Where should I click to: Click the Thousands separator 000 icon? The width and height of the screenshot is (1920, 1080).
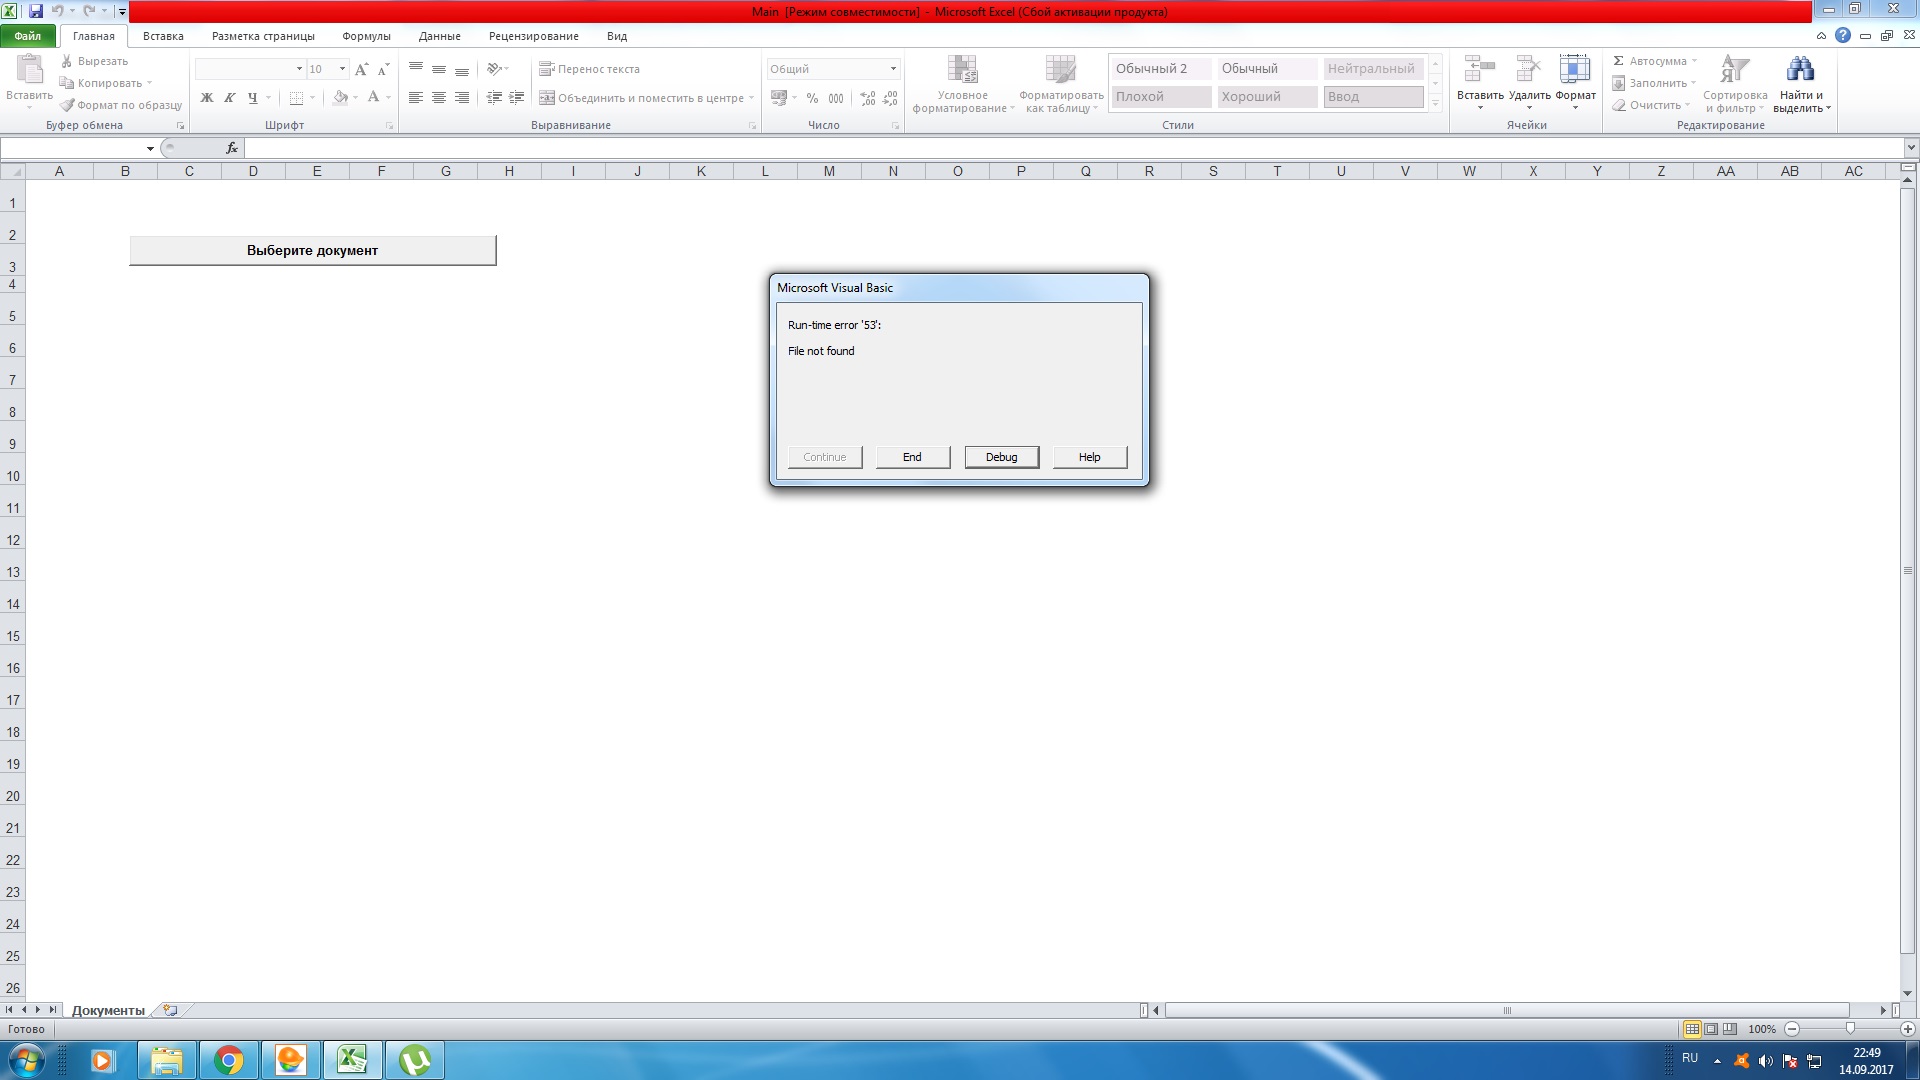point(836,98)
